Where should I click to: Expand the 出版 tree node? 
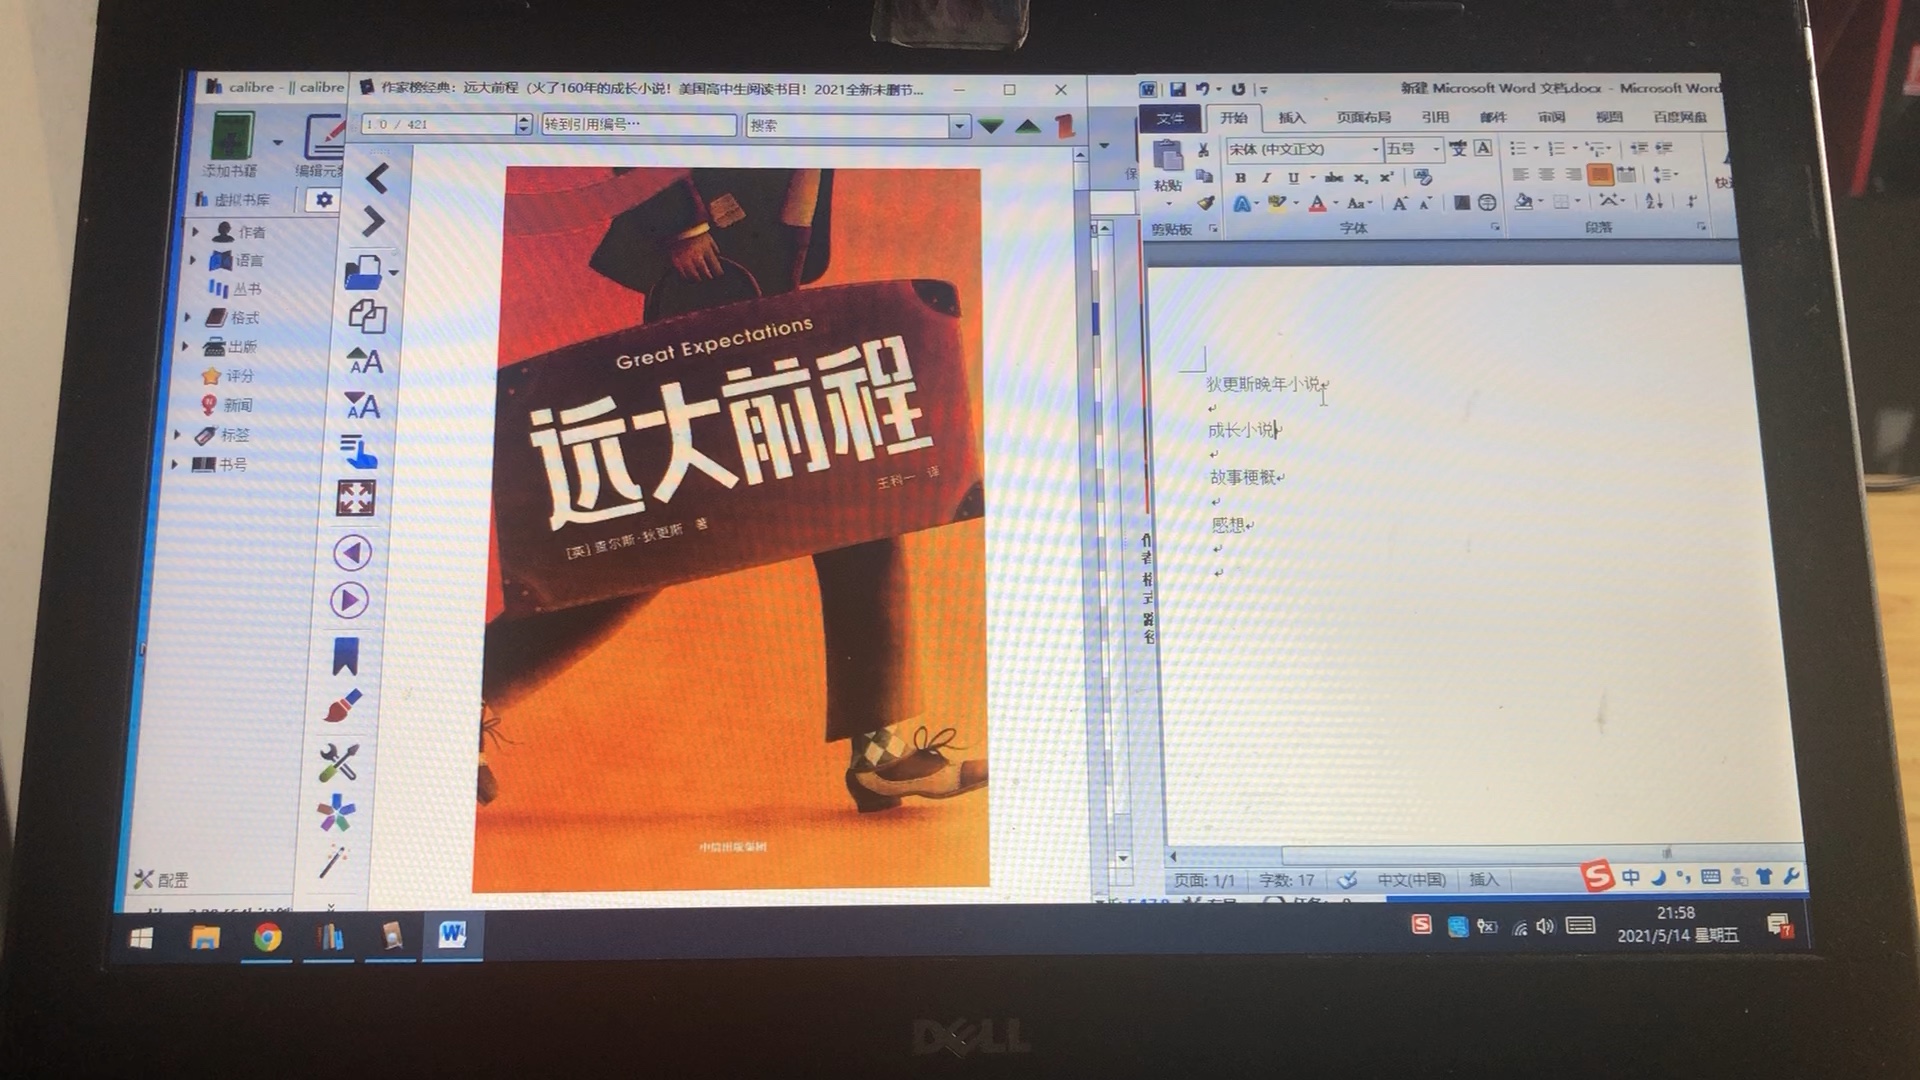pos(185,346)
